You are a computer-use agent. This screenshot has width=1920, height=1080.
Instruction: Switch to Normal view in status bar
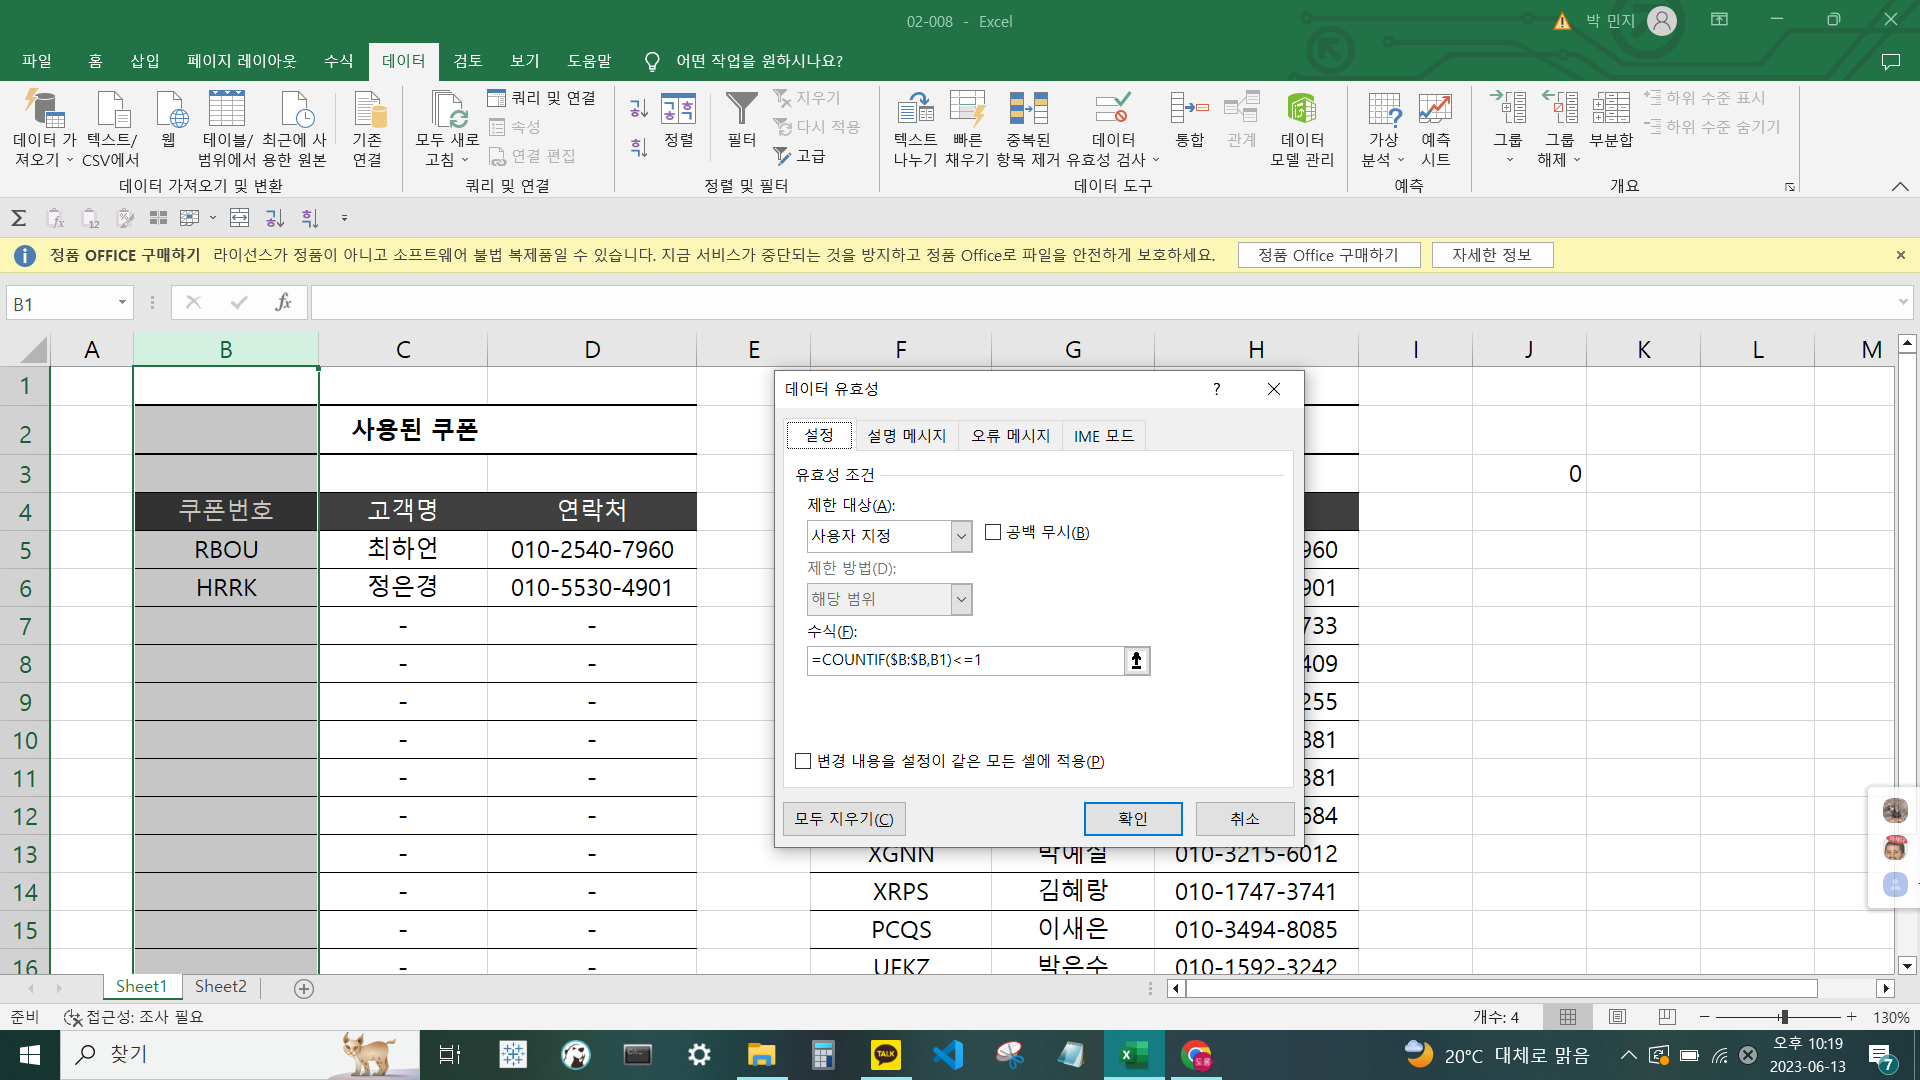1568,1017
